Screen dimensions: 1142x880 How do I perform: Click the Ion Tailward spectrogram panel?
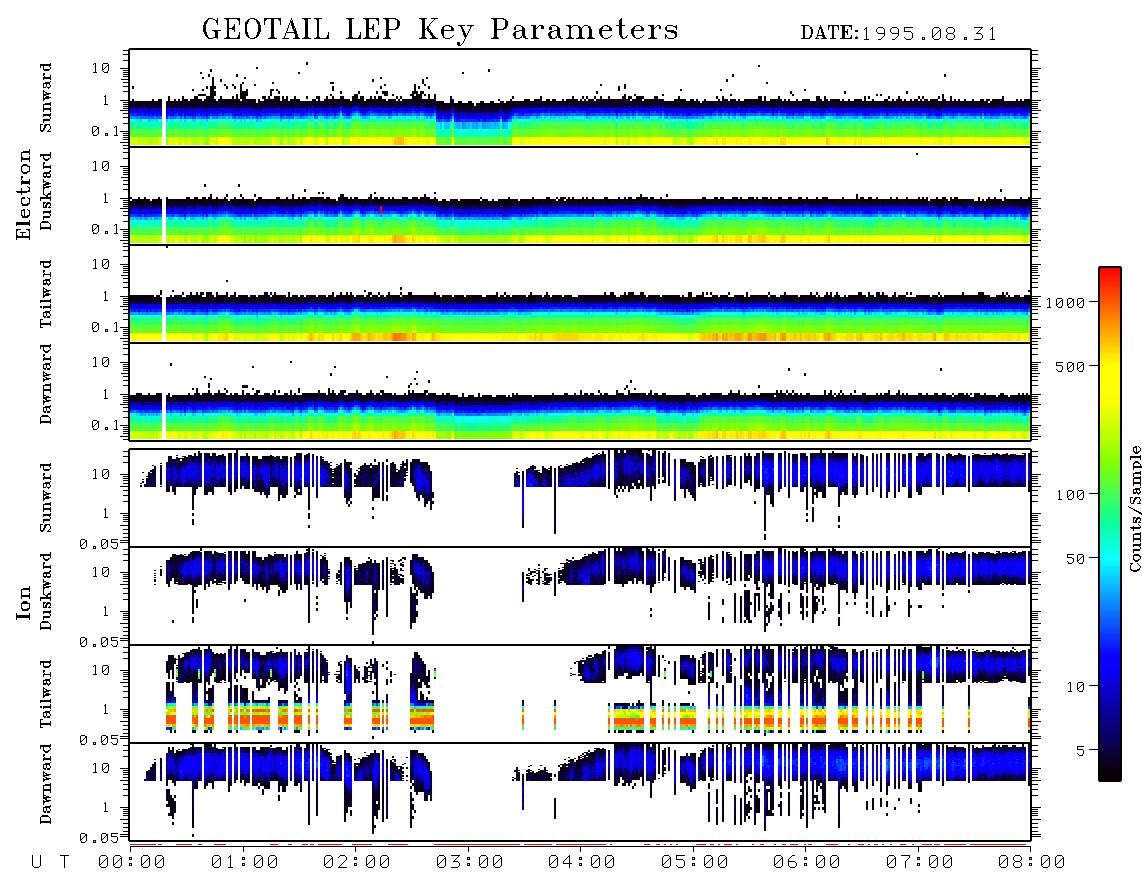tap(580, 694)
